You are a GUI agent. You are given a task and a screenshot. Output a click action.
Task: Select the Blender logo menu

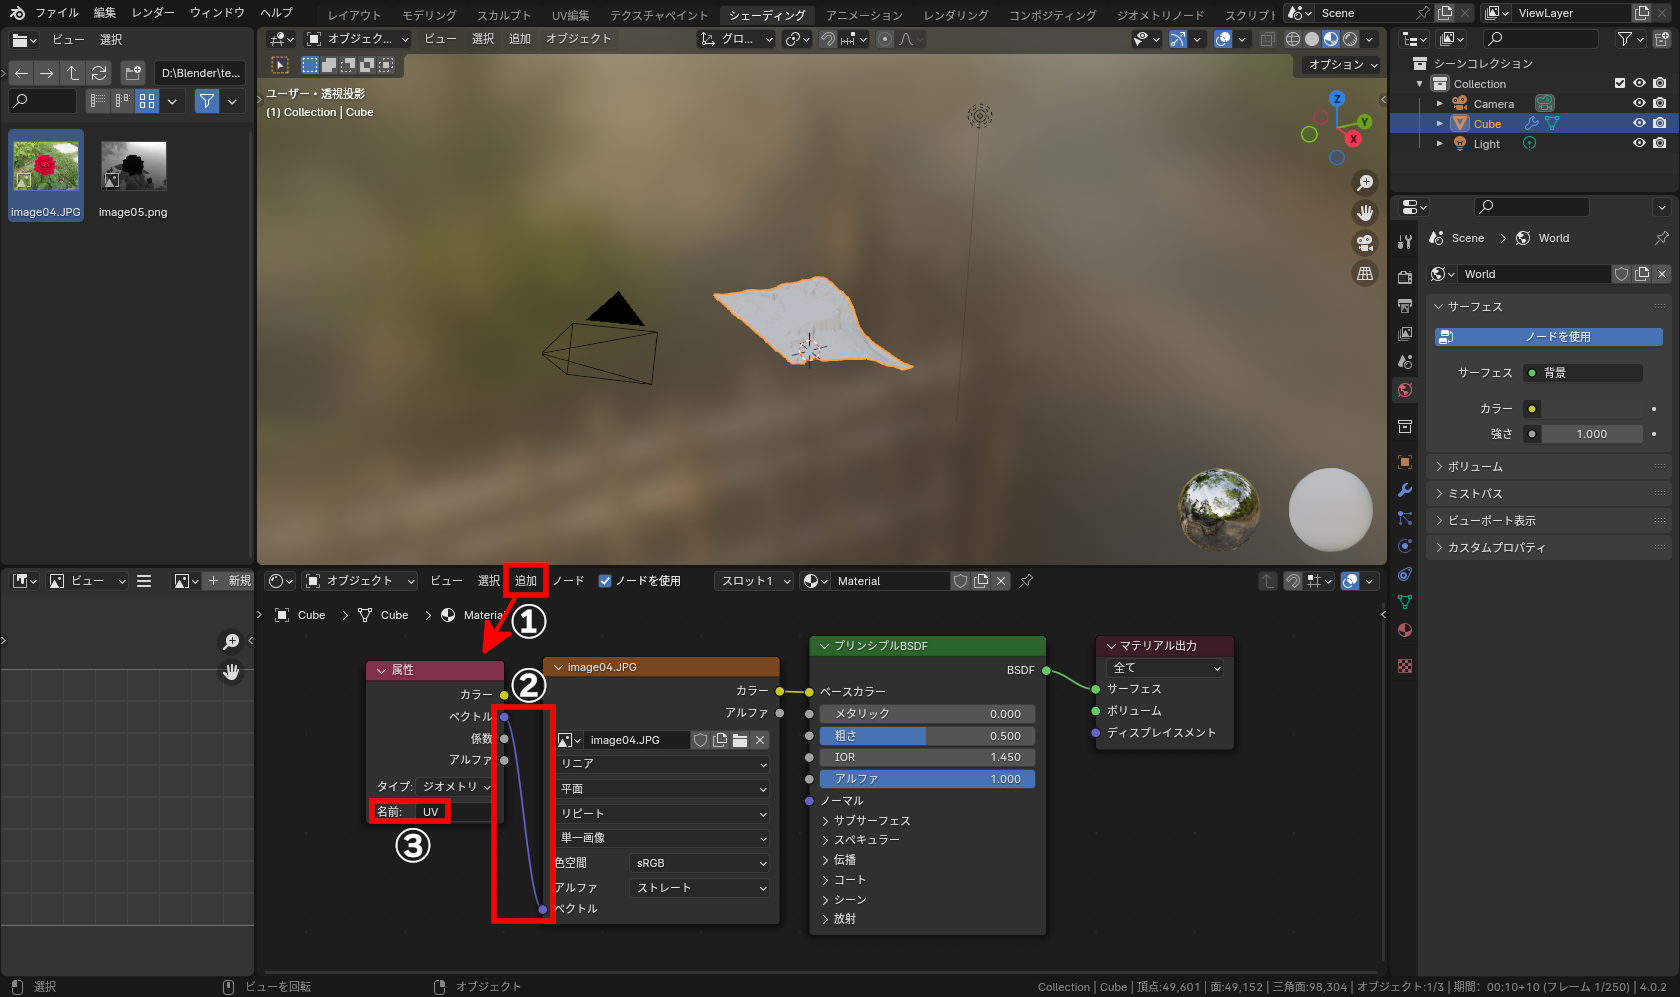17,13
